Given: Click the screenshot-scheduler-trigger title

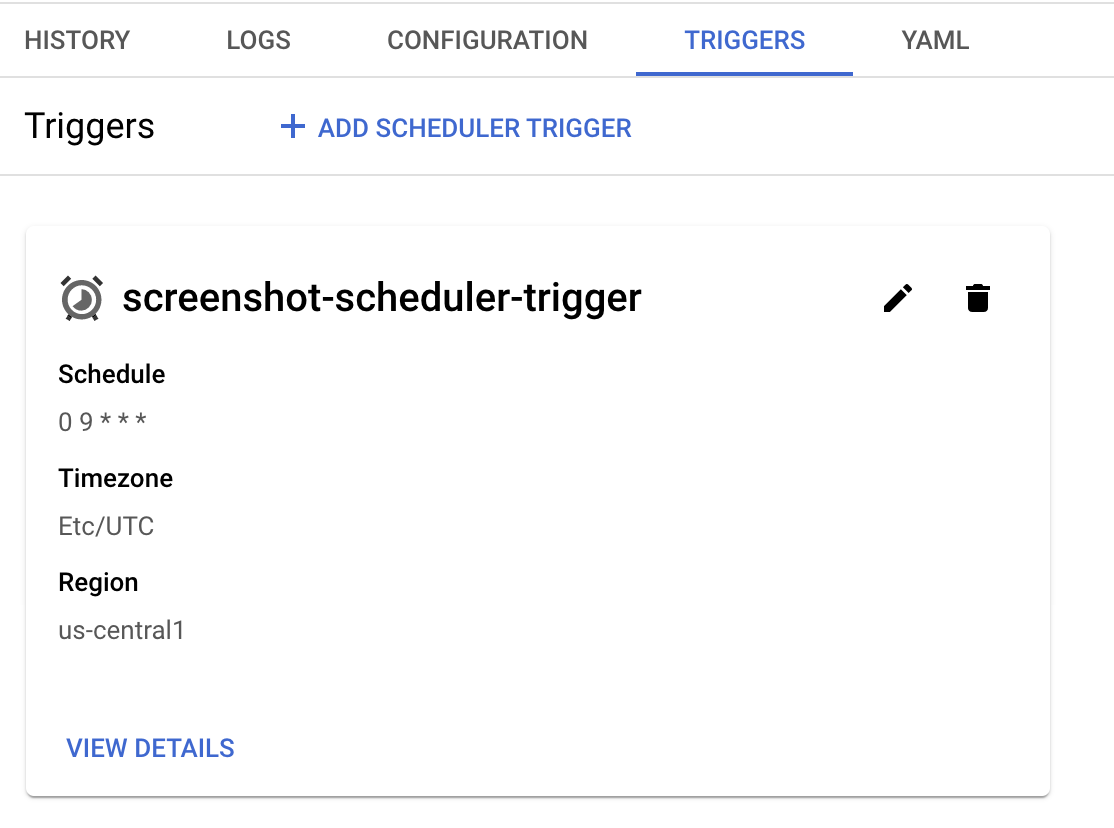Looking at the screenshot, I should click(x=381, y=298).
